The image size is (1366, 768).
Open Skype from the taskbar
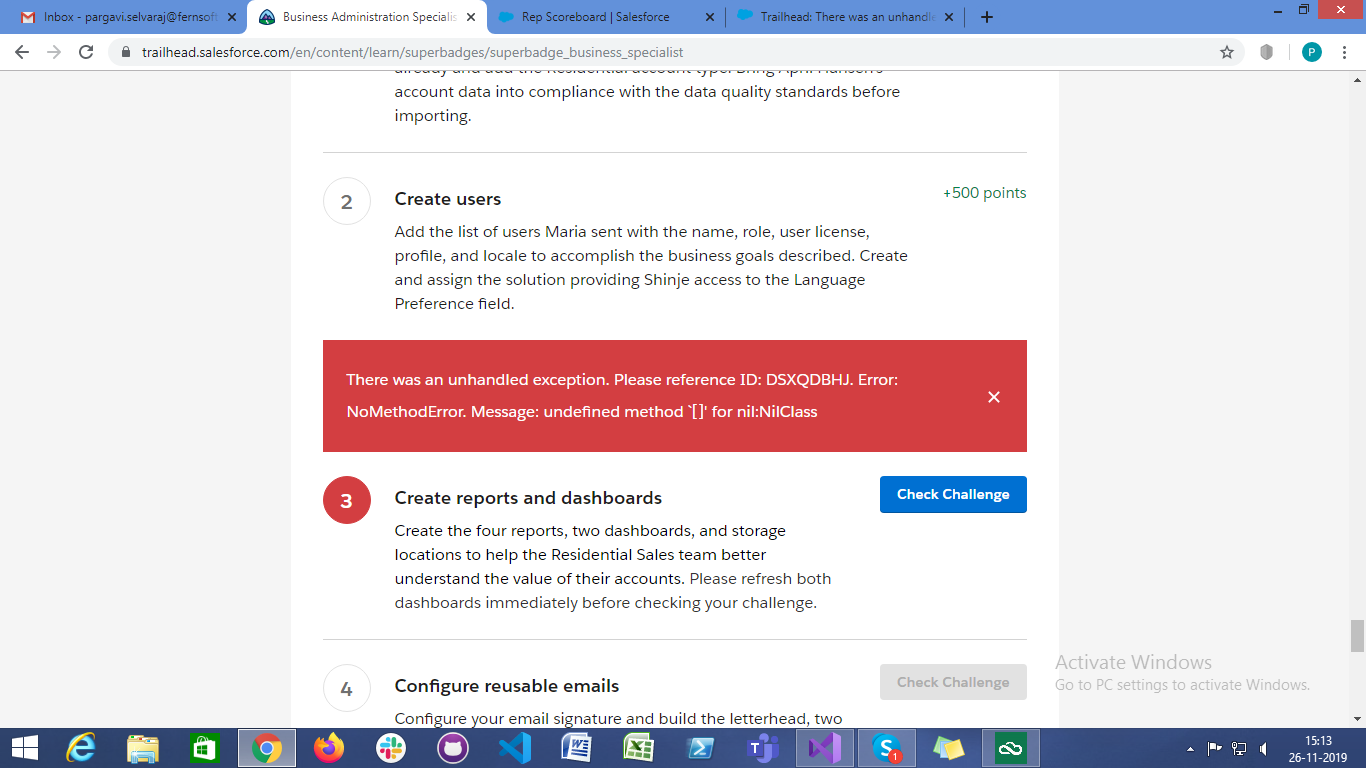[x=887, y=748]
